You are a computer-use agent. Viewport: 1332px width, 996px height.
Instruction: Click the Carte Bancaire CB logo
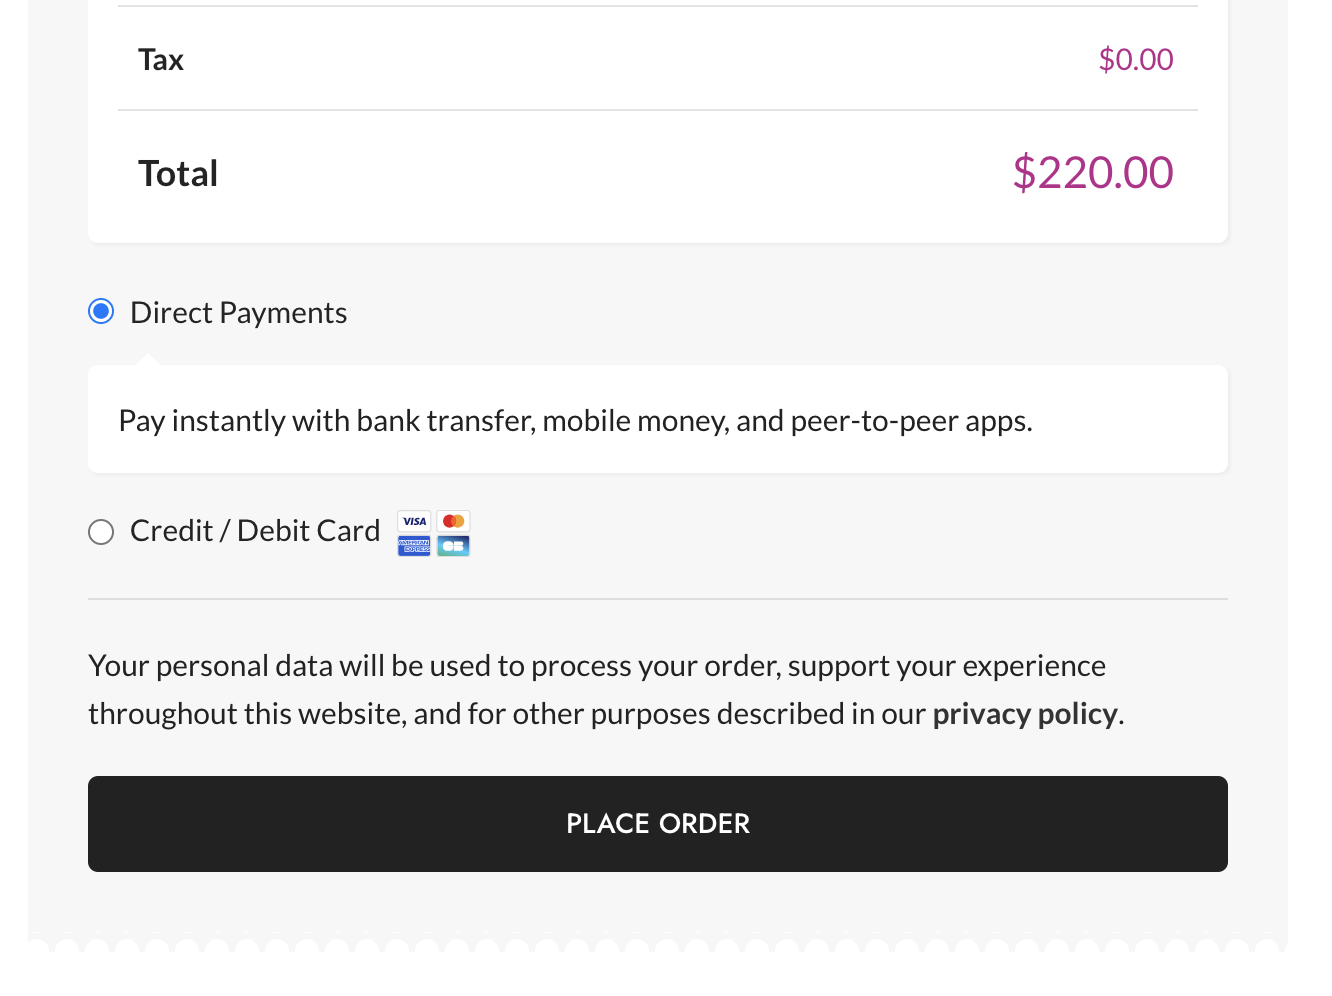[453, 546]
